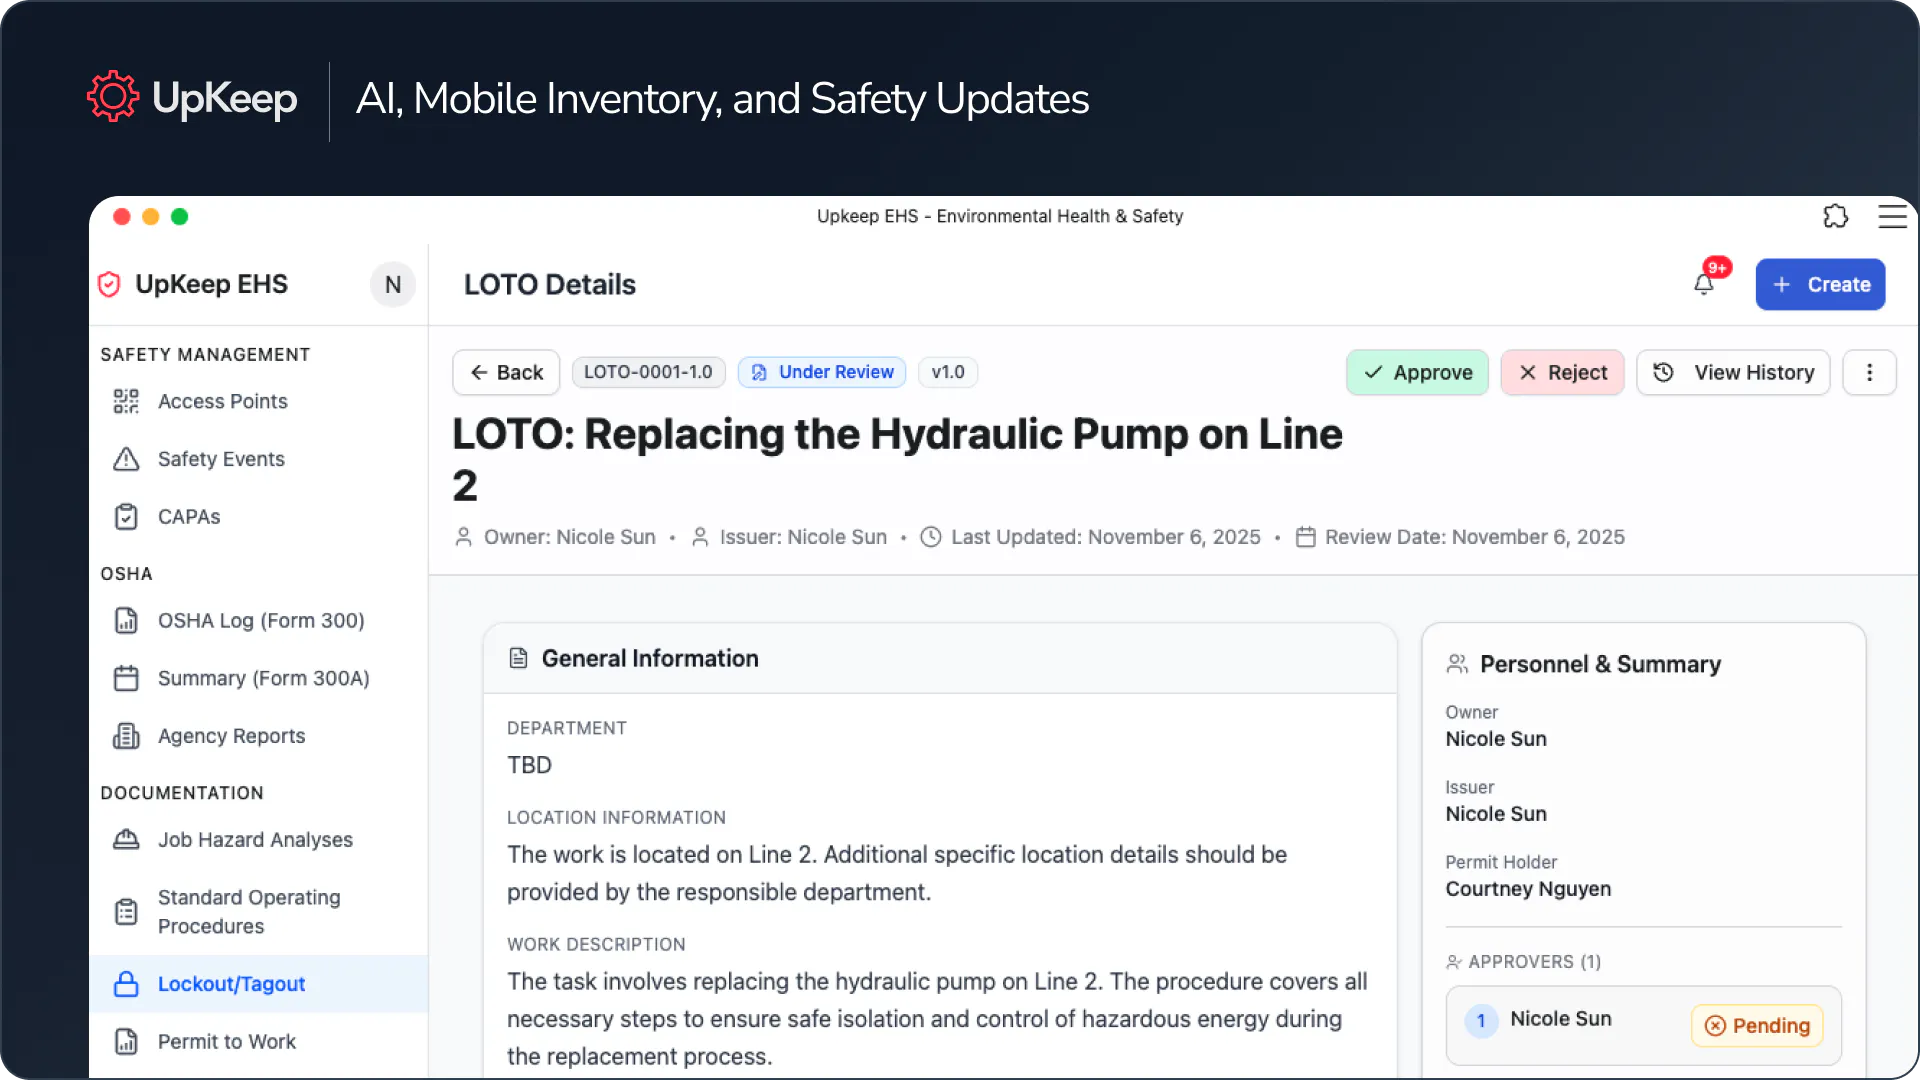Click the Pending approver status badge
Screen dimensions: 1920x1080
point(1757,1026)
